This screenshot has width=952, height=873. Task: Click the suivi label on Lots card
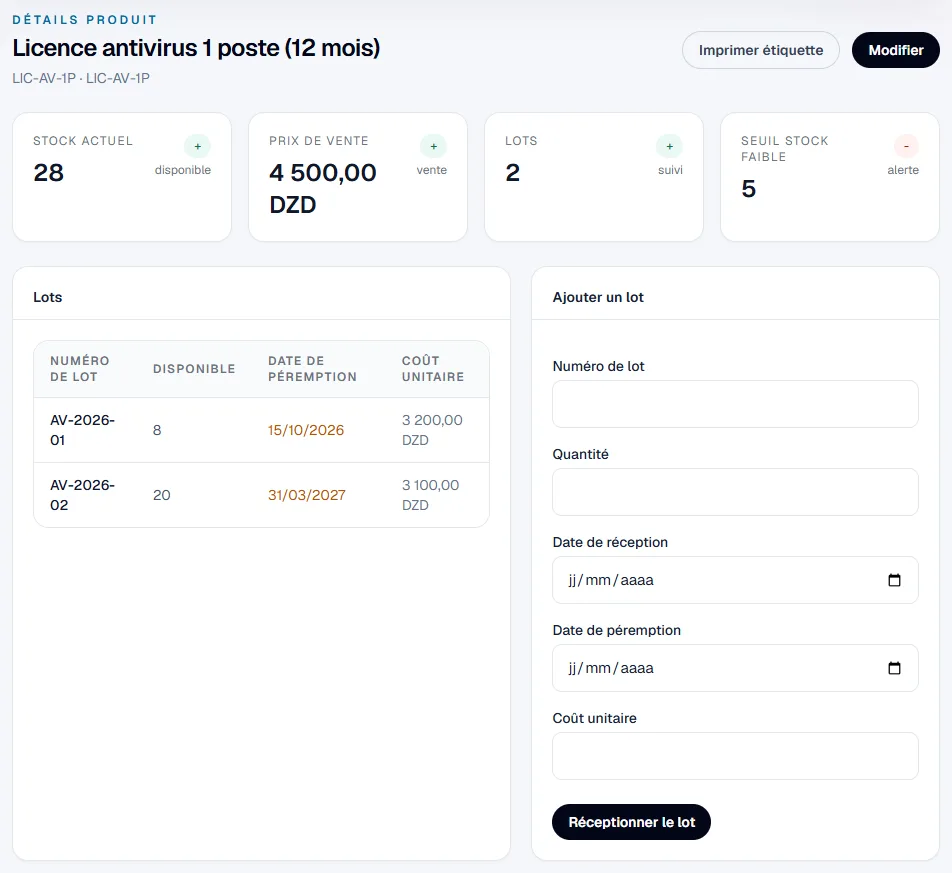tap(670, 170)
